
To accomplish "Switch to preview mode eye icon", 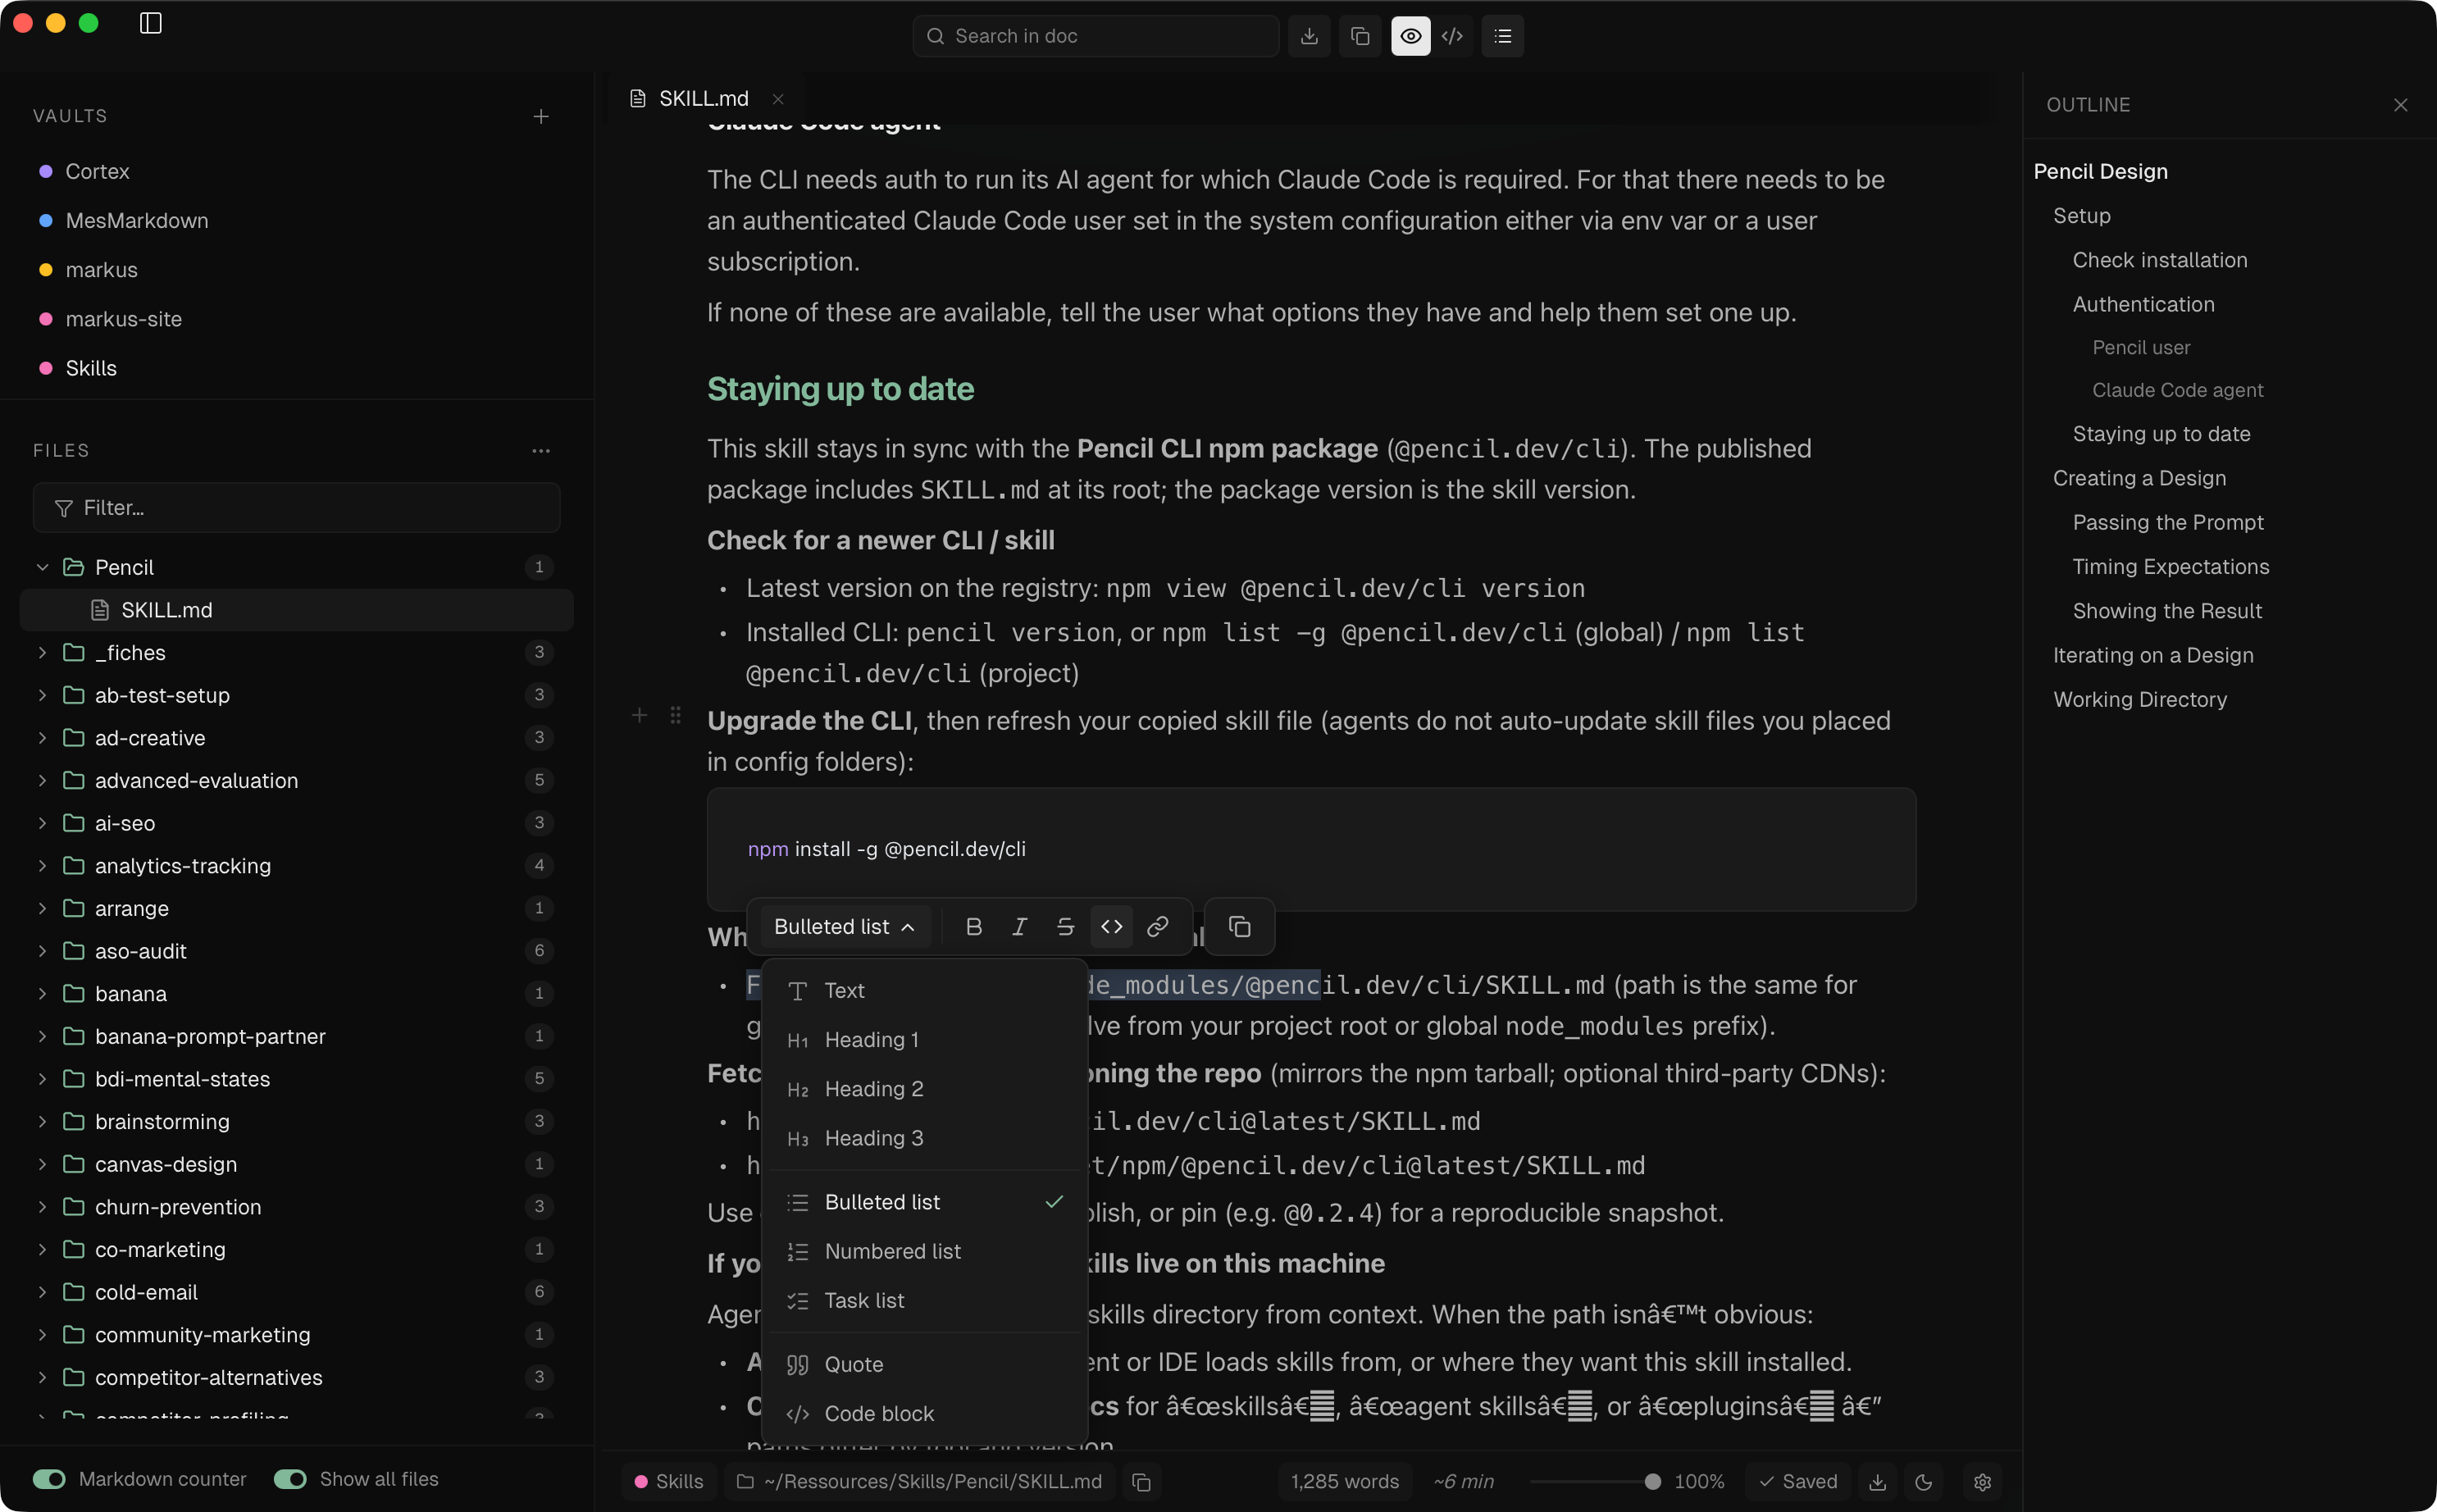I will pyautogui.click(x=1411, y=36).
